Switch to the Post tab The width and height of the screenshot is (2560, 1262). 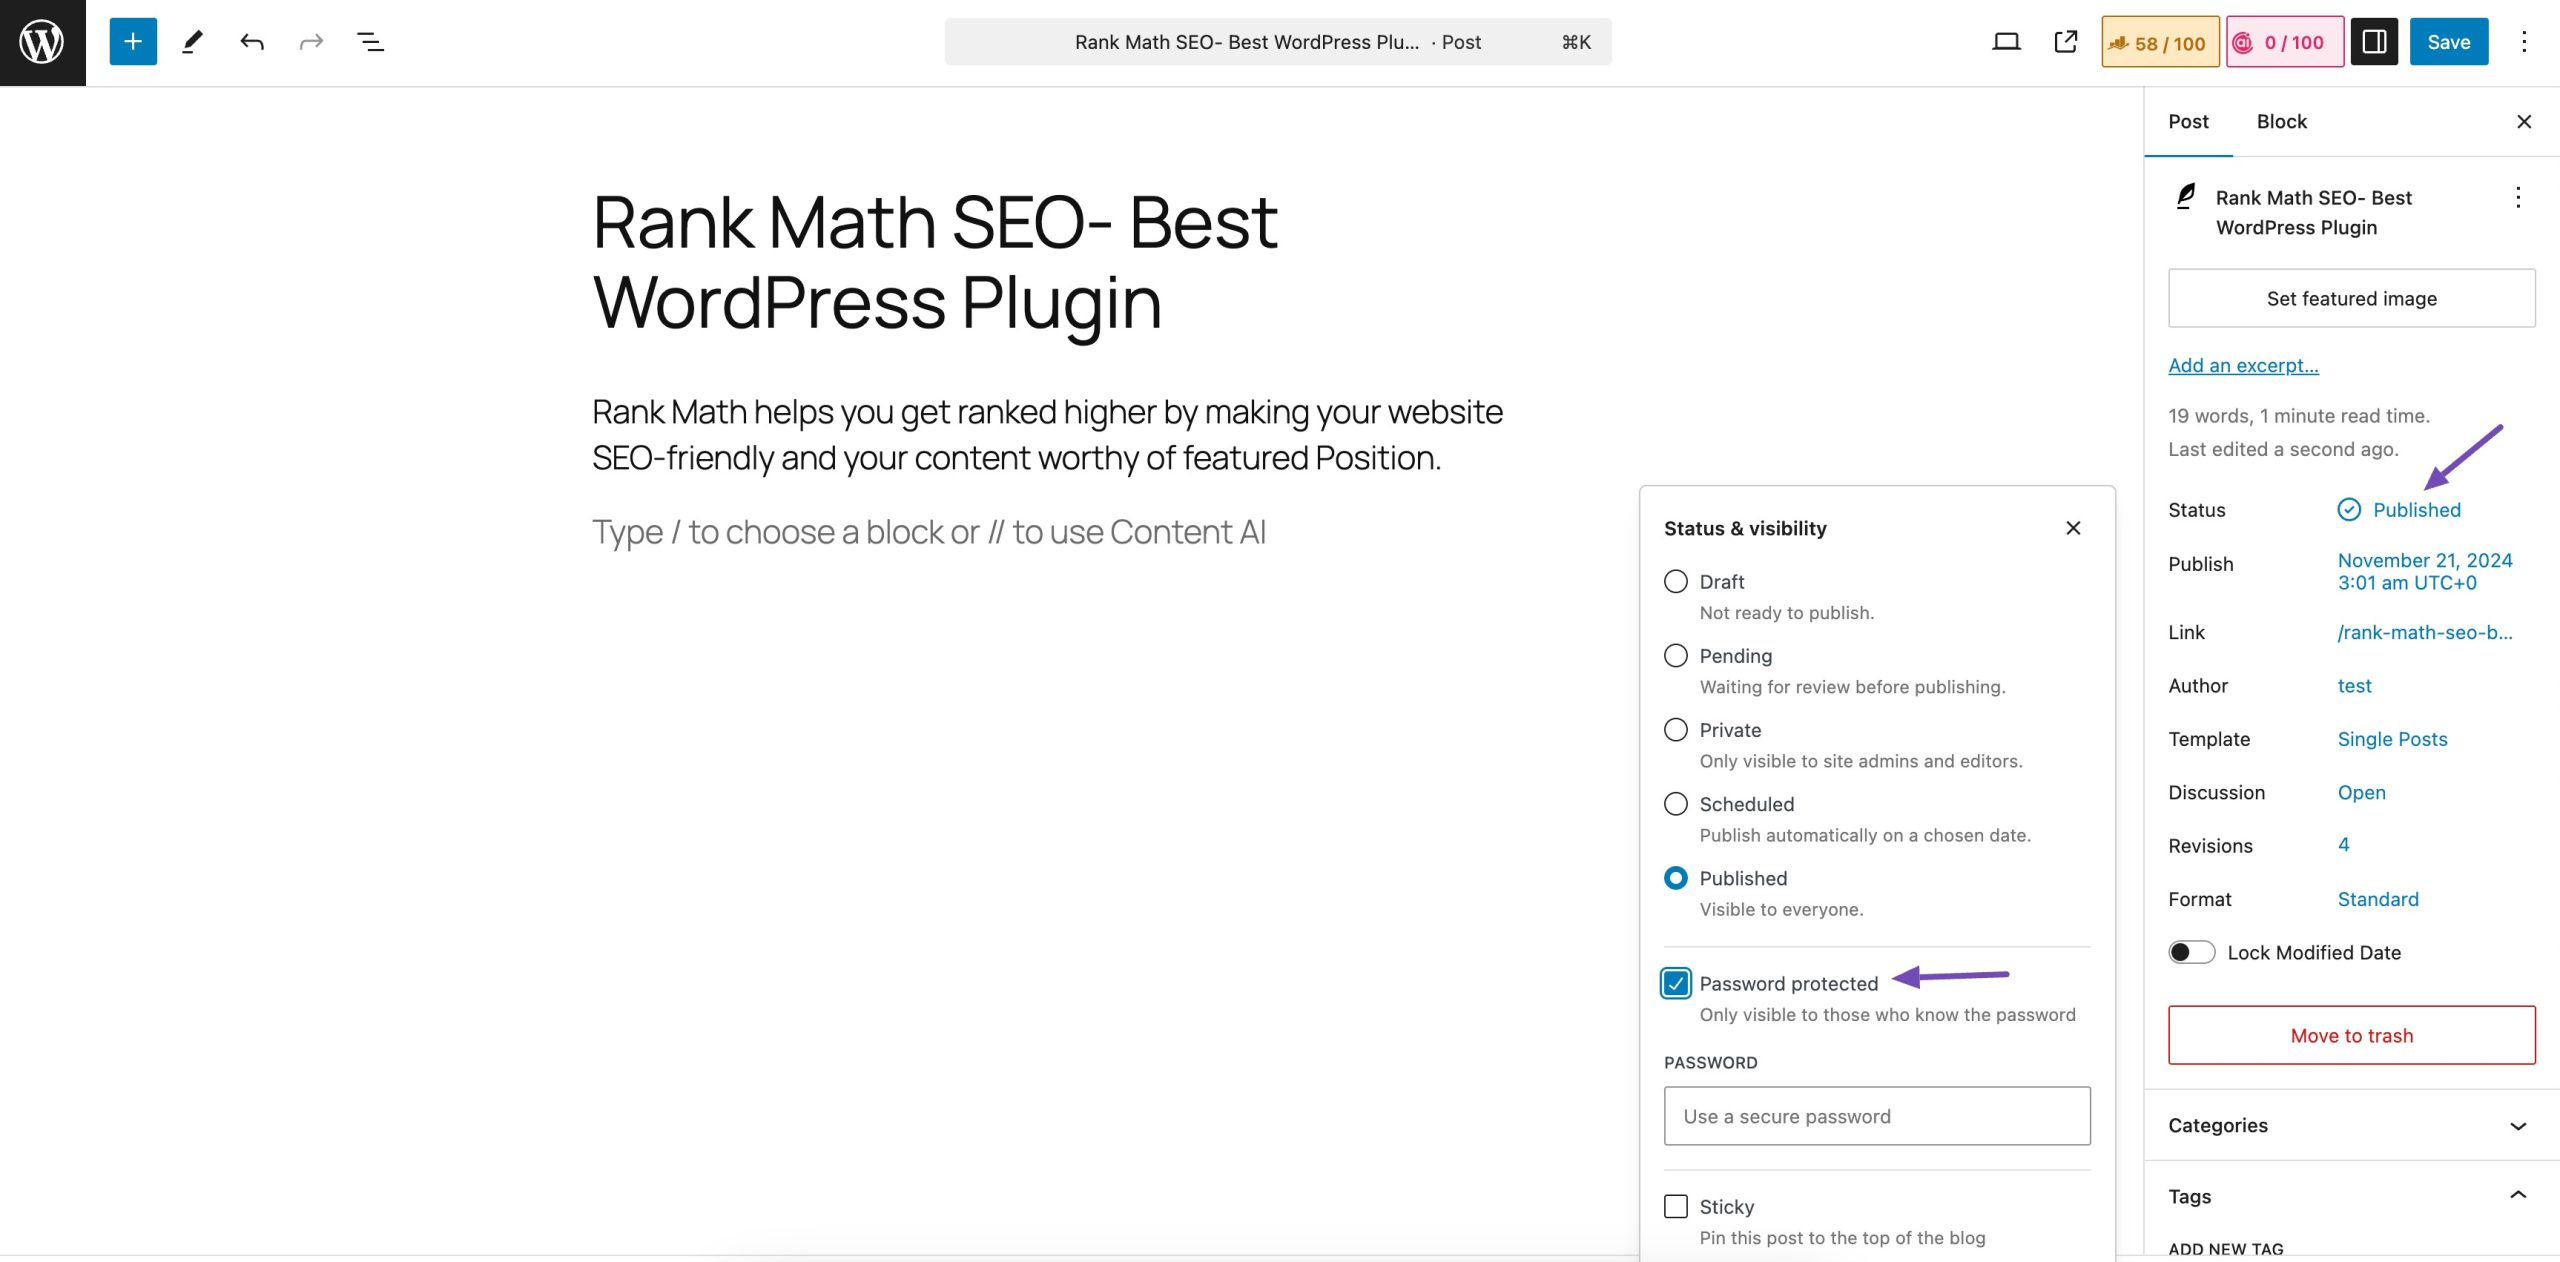tap(2188, 121)
